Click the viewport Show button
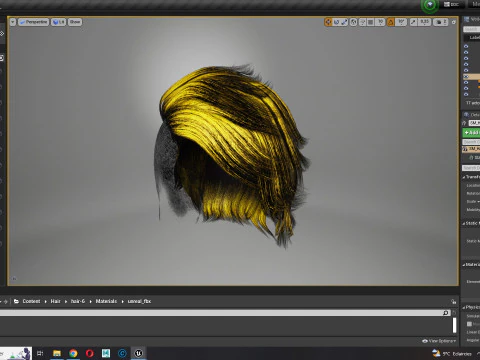Viewport: 480px width, 360px height. coord(75,22)
